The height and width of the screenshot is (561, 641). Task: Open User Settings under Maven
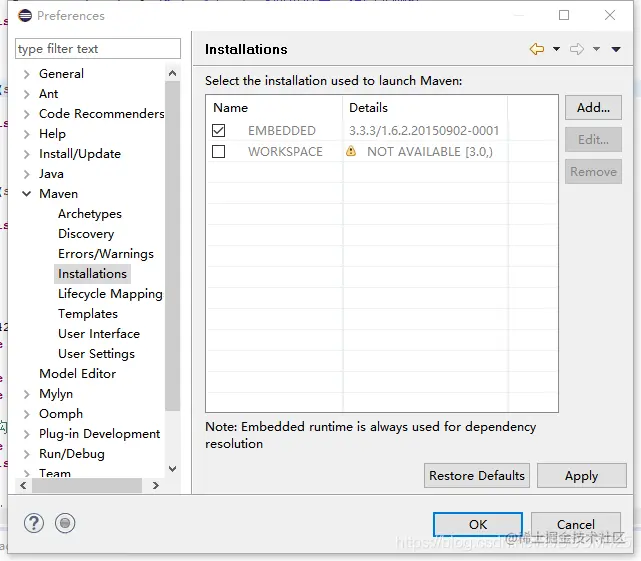(x=96, y=354)
